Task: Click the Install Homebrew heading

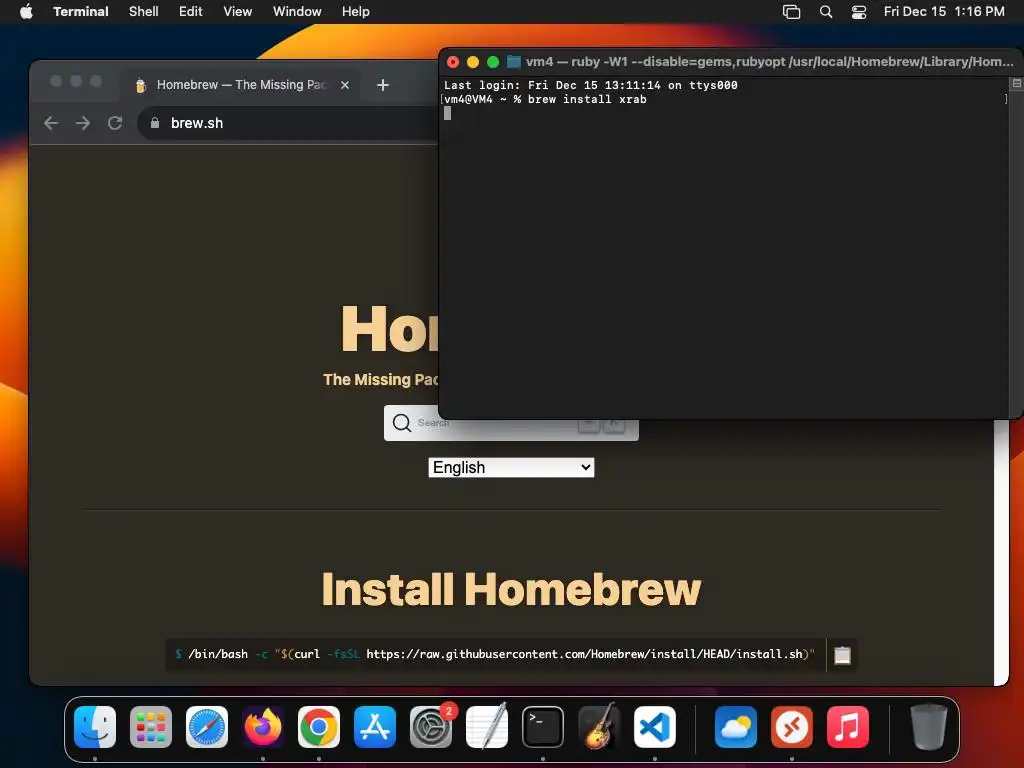Action: pyautogui.click(x=511, y=589)
